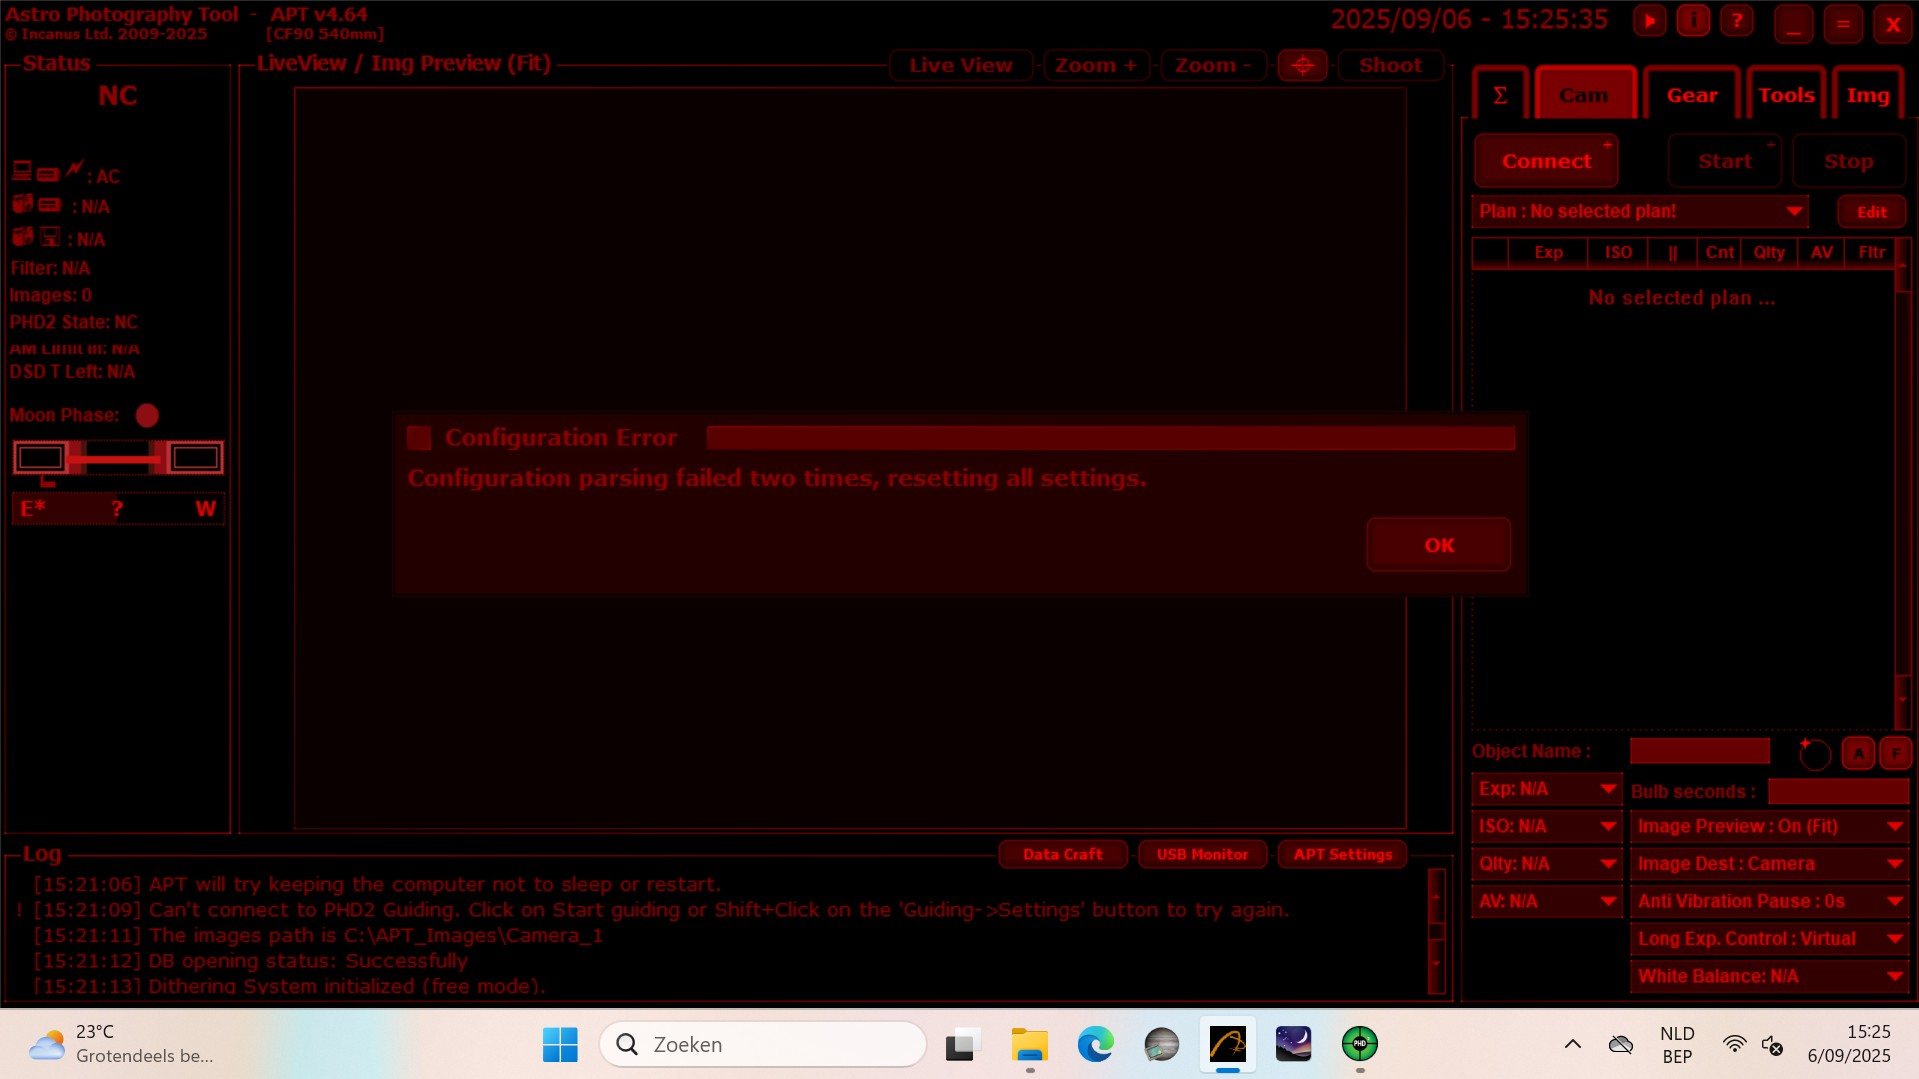The width and height of the screenshot is (1919, 1079).
Task: Open the info 'i' button
Action: [1693, 21]
